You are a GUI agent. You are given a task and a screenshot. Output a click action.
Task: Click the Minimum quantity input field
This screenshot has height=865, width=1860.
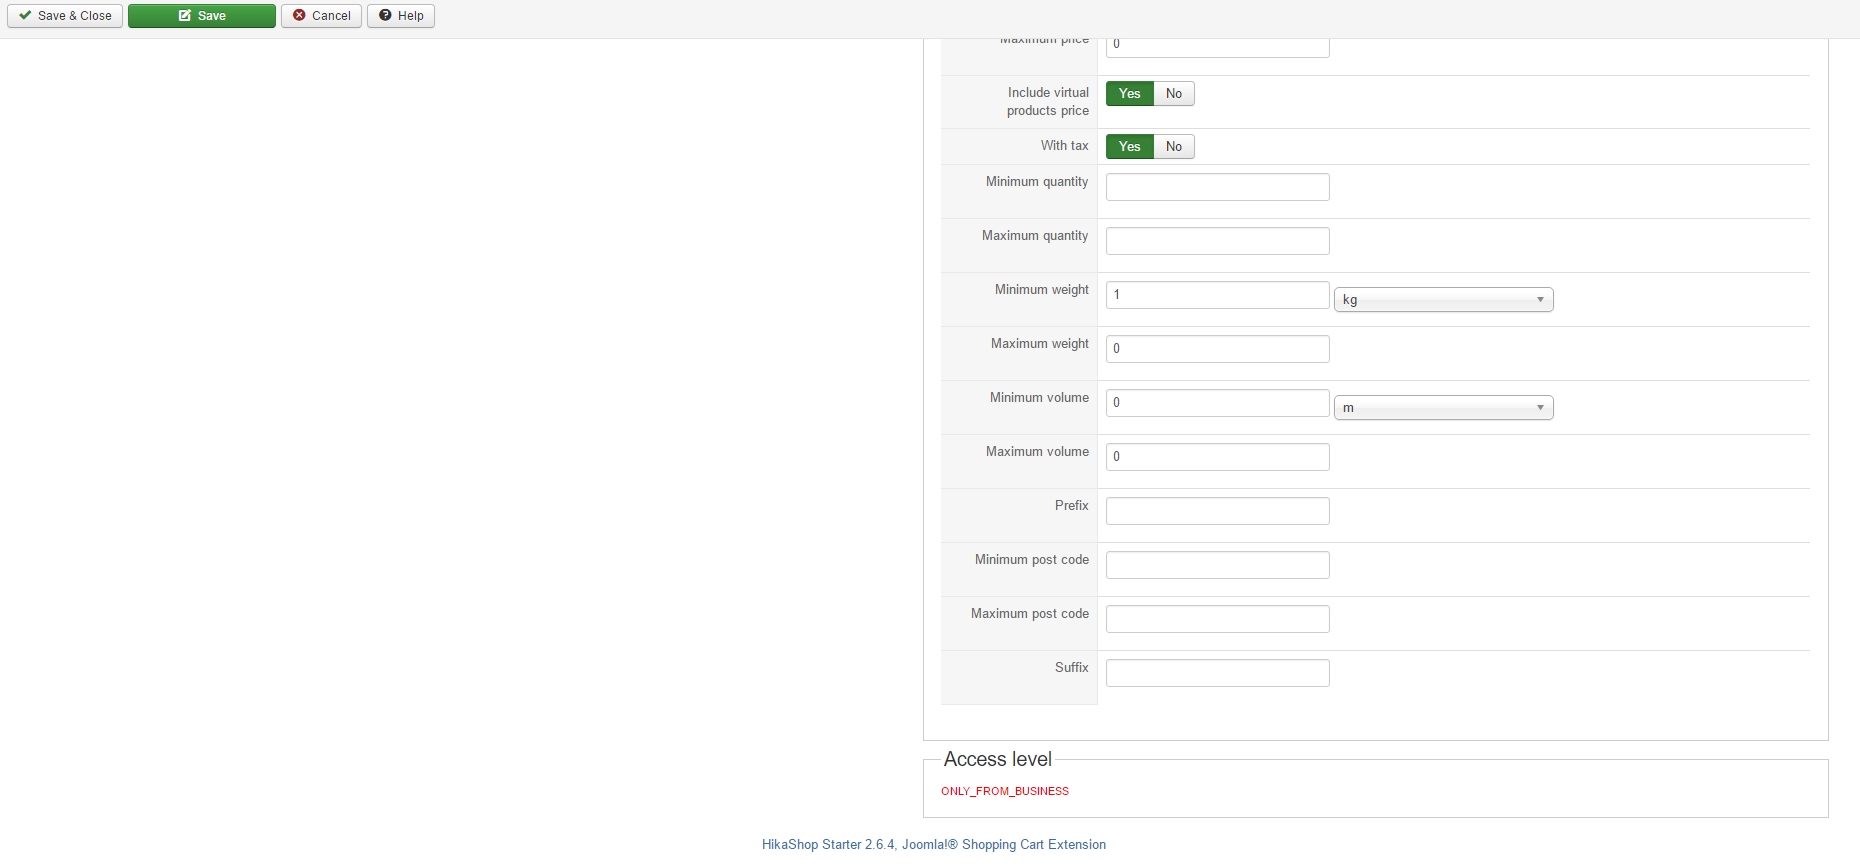coord(1217,187)
